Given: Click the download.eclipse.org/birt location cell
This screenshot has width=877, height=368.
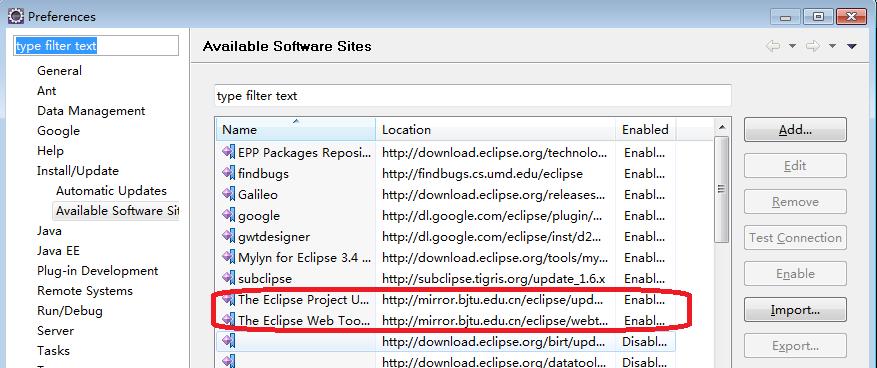Looking at the screenshot, I should [494, 341].
